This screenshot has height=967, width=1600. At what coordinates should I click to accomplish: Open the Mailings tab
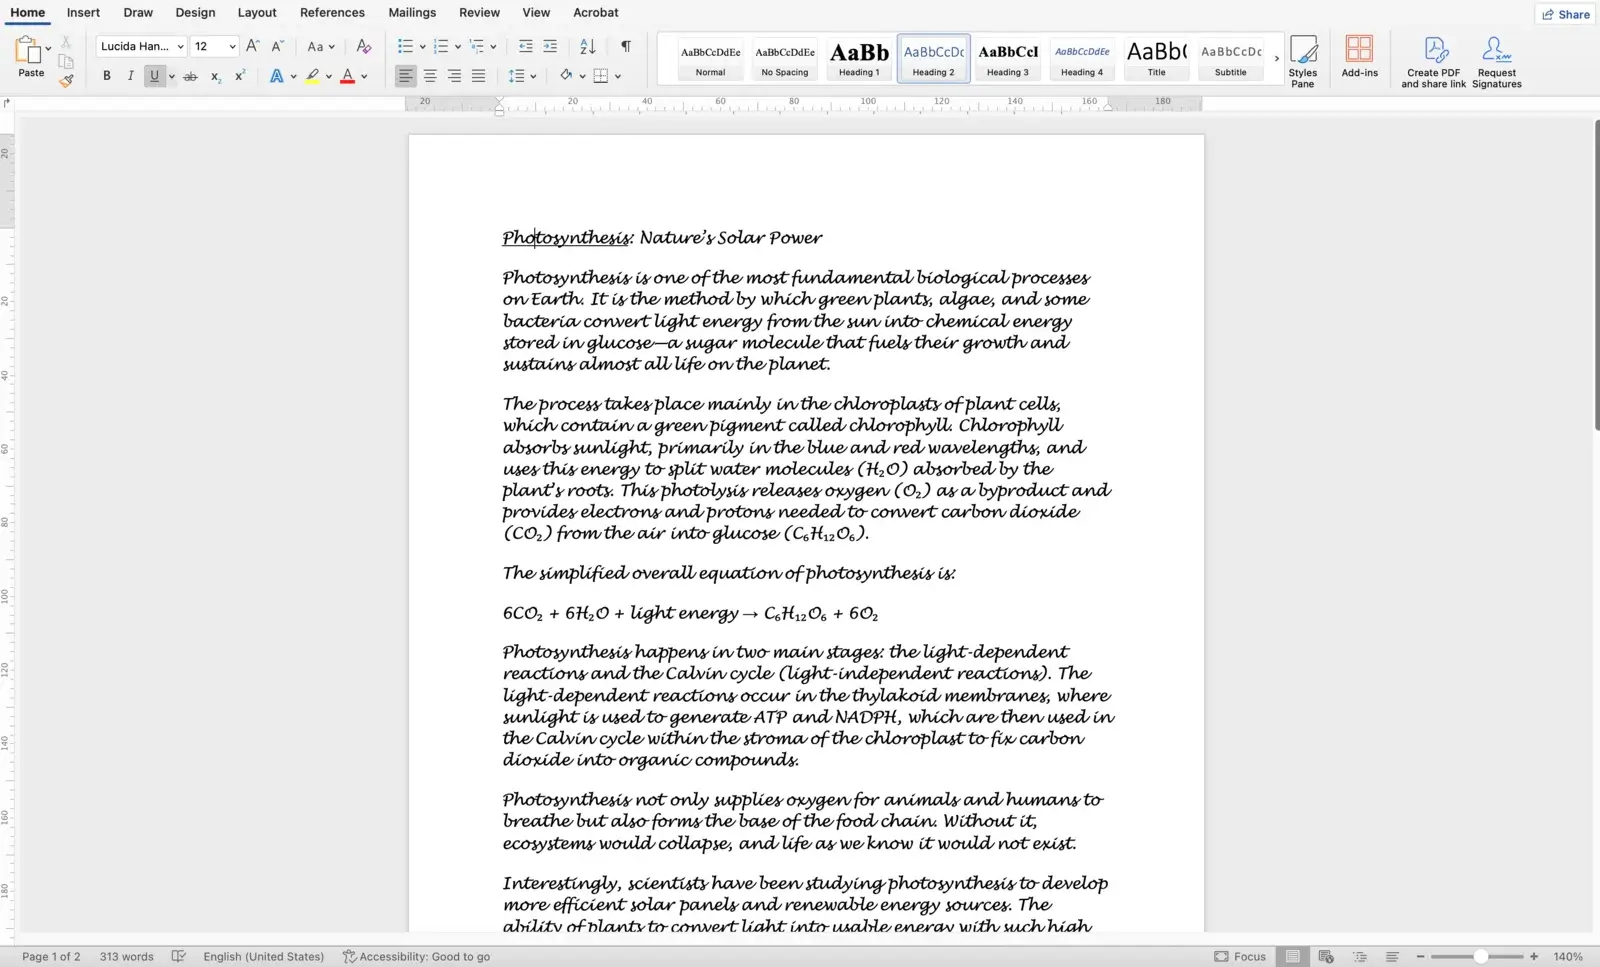pyautogui.click(x=412, y=13)
